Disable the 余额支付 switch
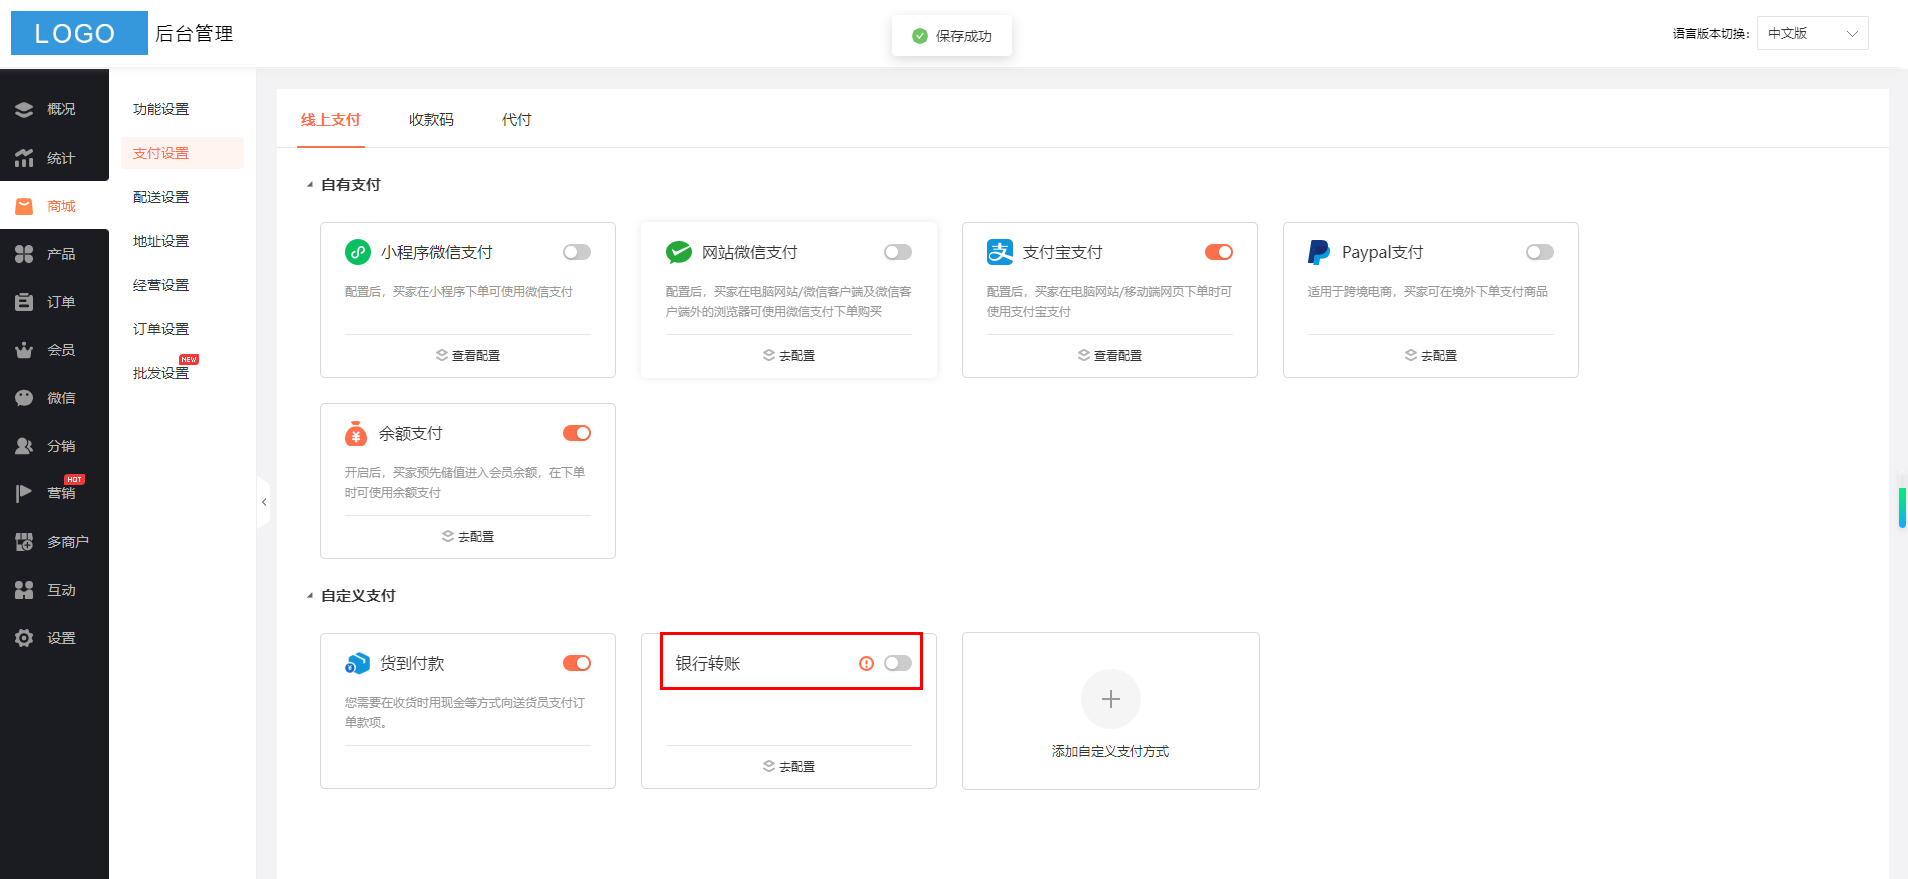 (x=577, y=433)
